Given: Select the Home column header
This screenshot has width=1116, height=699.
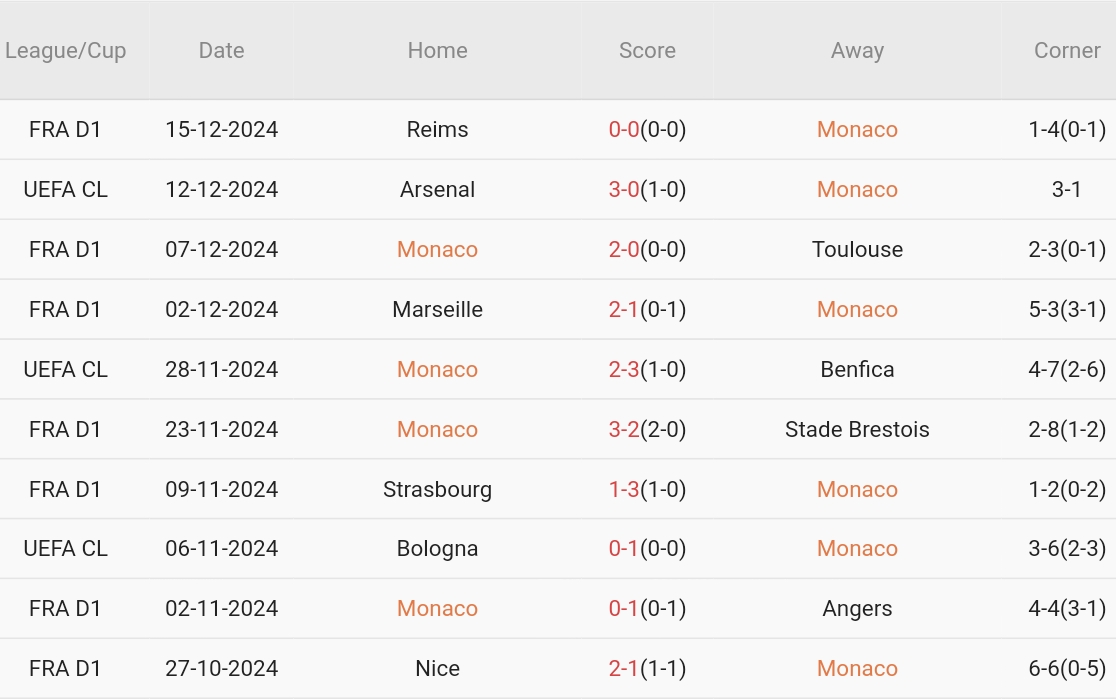Looking at the screenshot, I should [x=437, y=51].
